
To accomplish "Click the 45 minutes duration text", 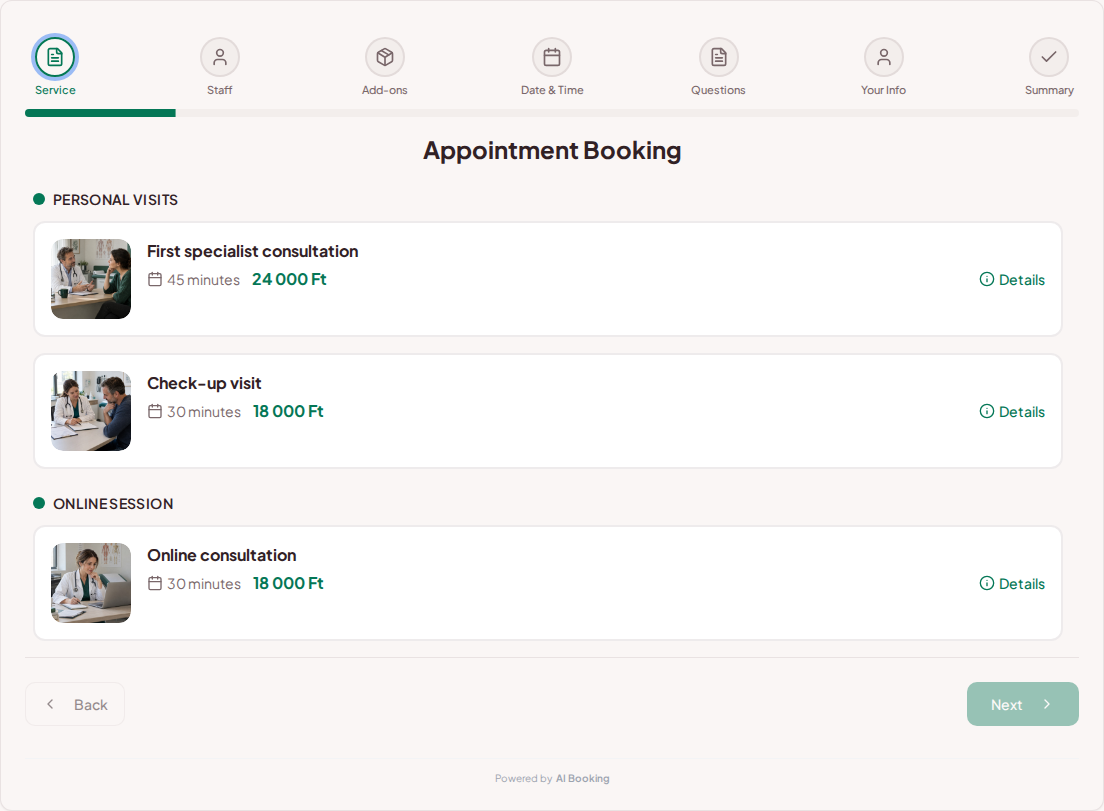I will click(x=203, y=280).
